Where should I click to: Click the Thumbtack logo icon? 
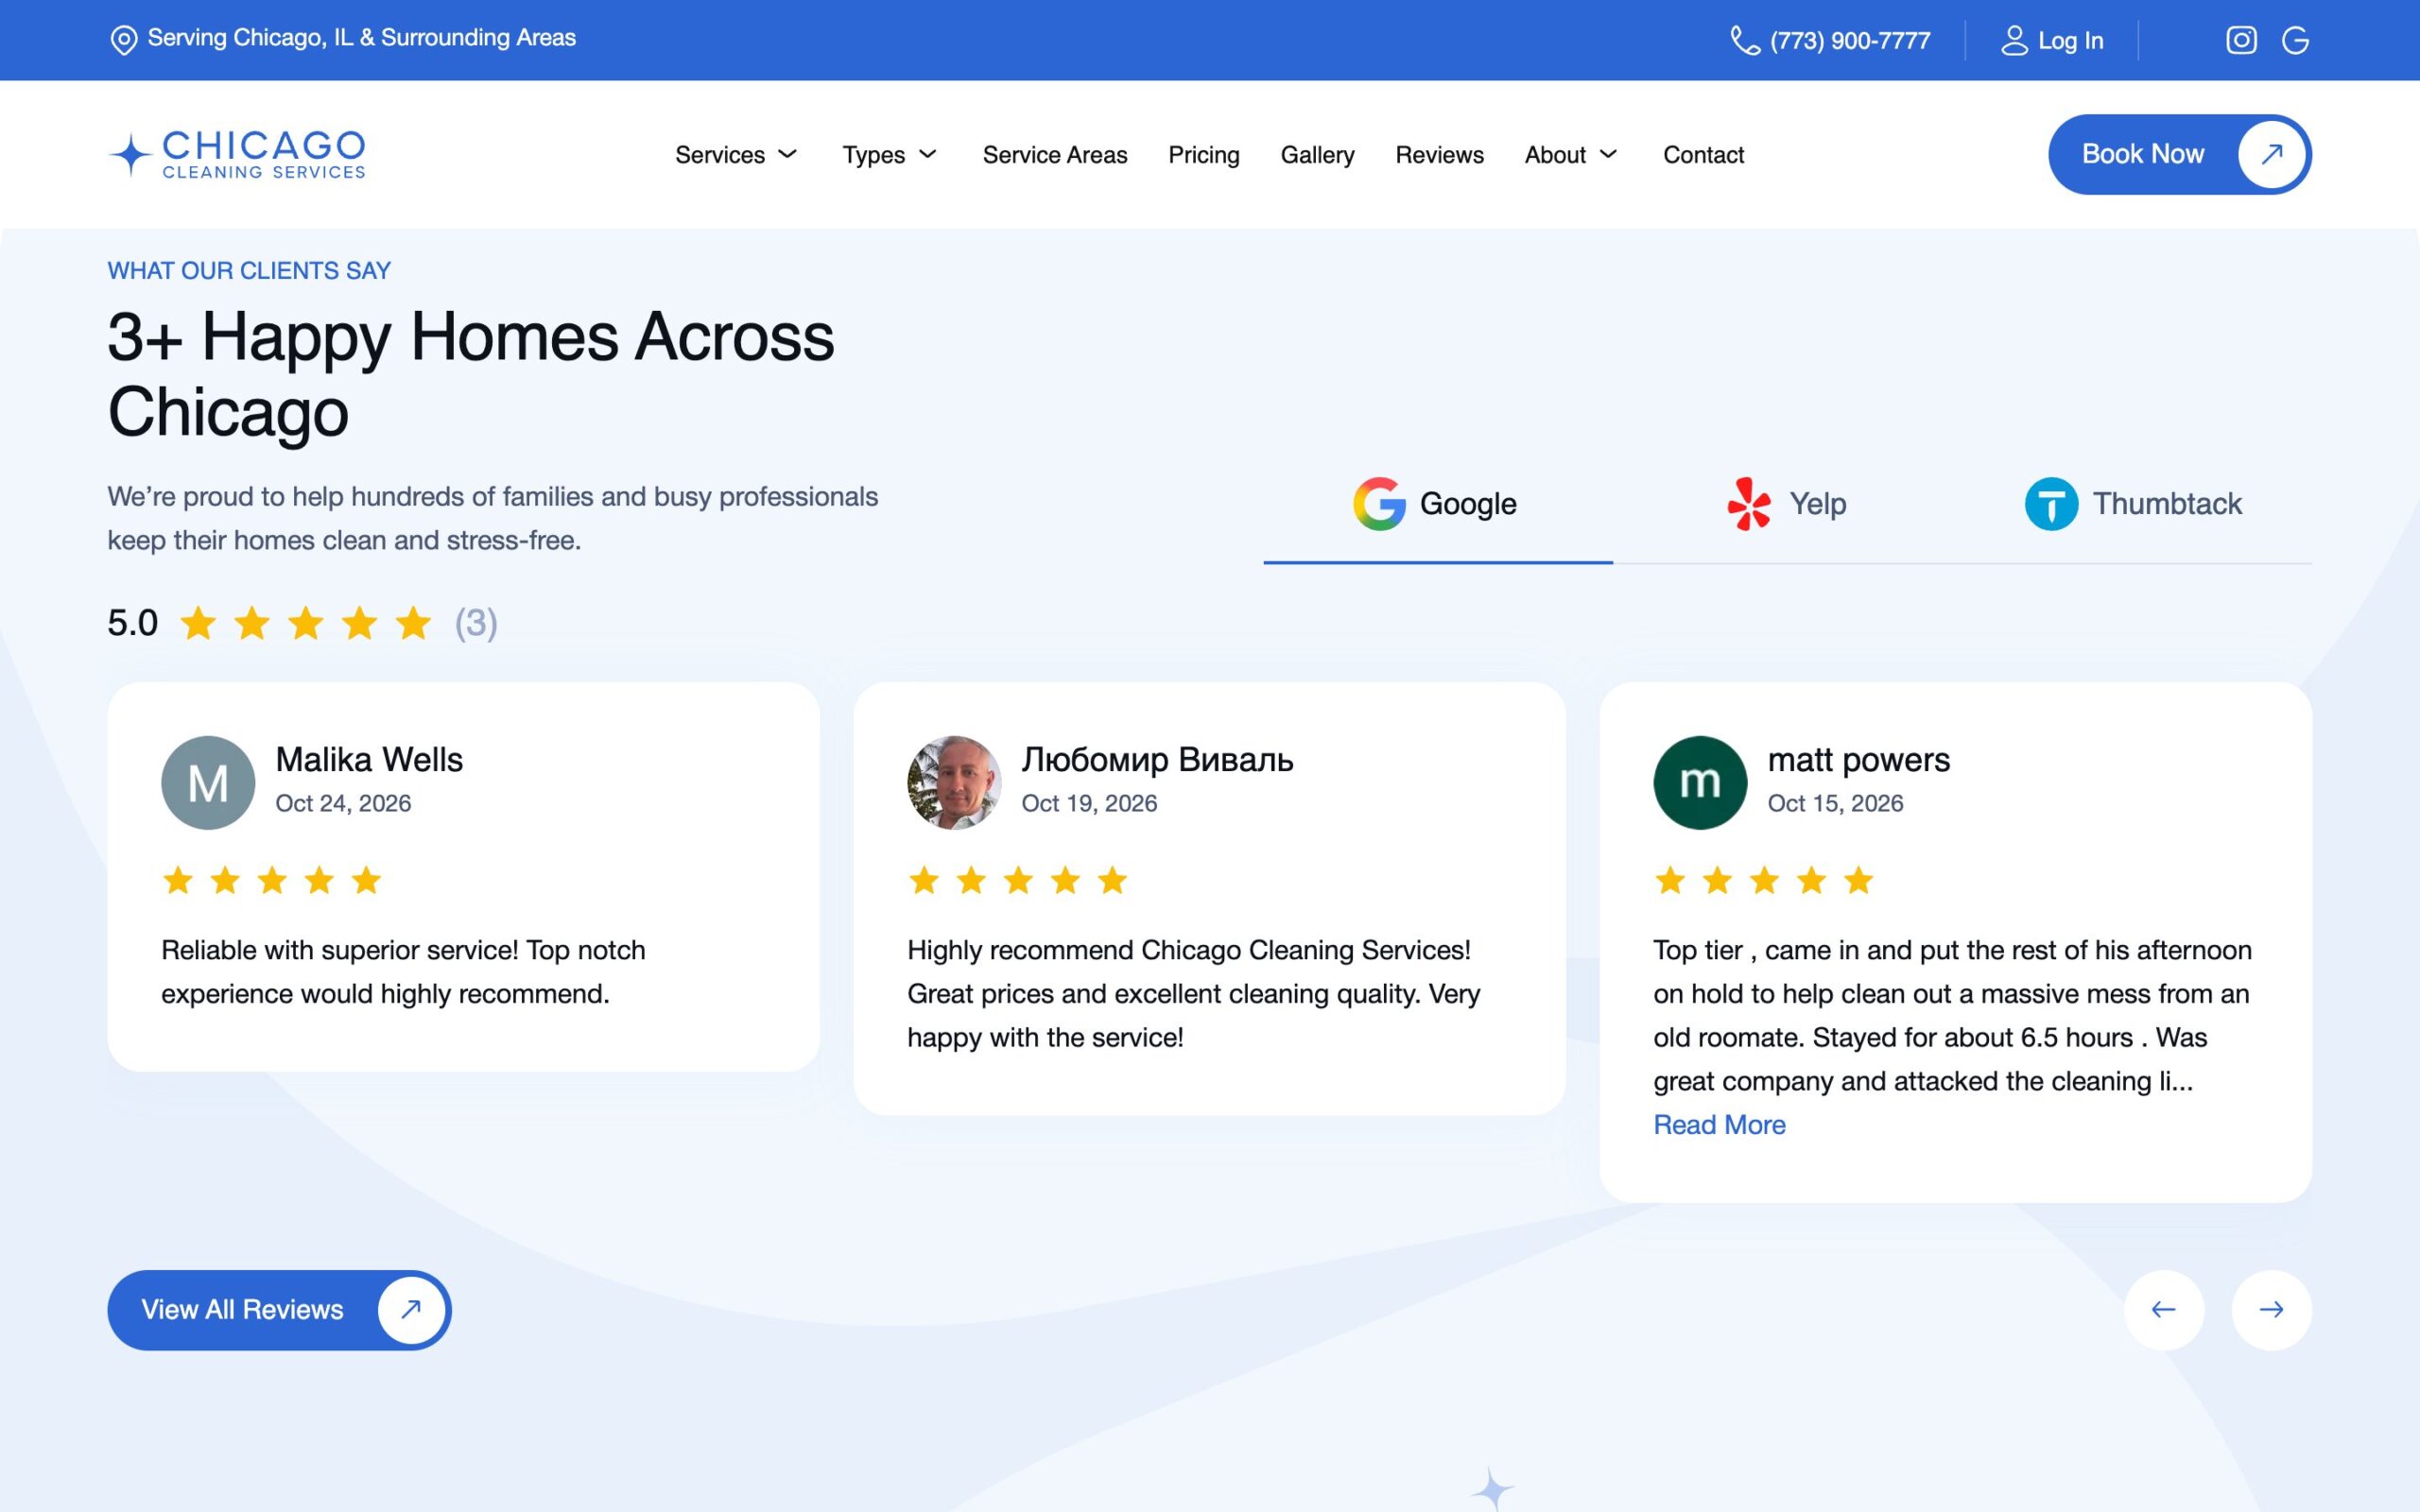[2051, 503]
